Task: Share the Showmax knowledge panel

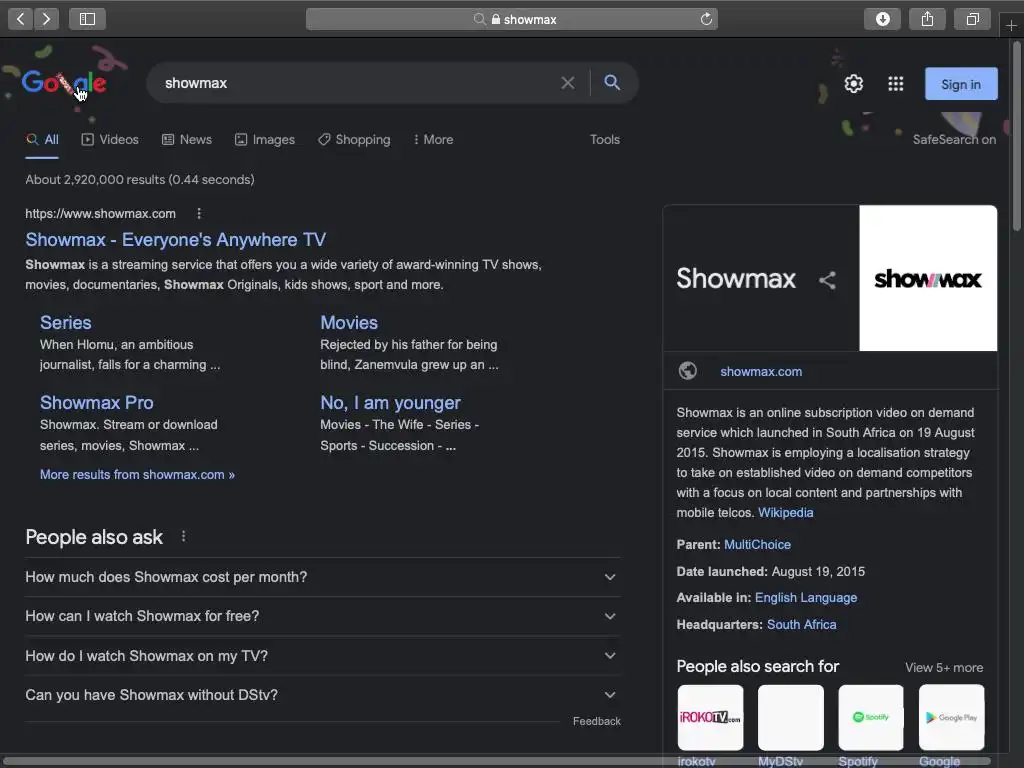Action: 827,280
